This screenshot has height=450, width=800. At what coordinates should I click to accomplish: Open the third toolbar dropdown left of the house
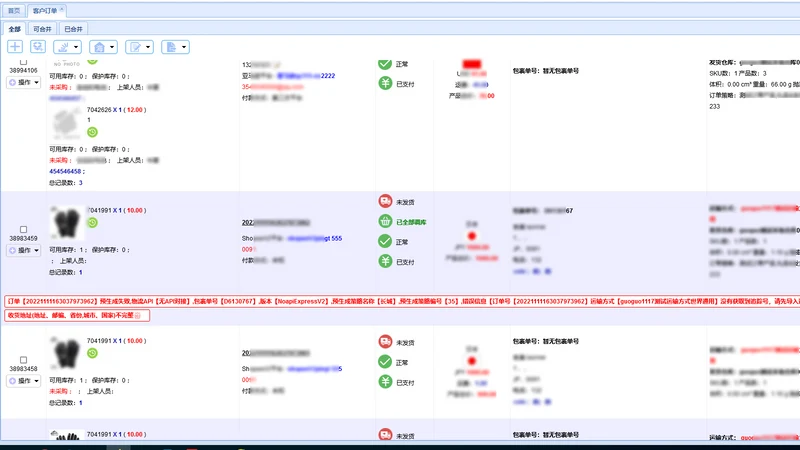click(x=67, y=47)
